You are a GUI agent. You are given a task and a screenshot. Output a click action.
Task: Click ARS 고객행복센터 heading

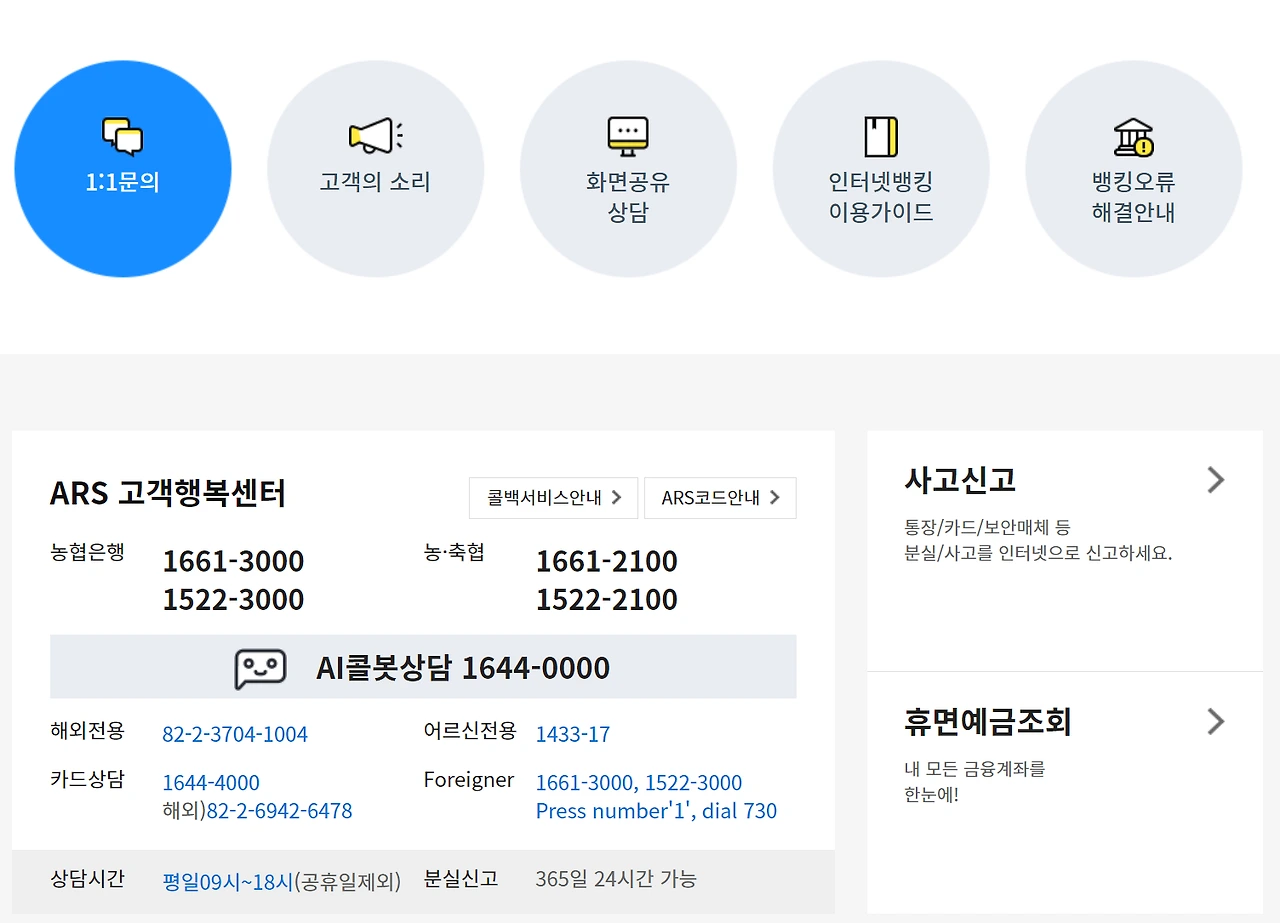click(x=168, y=493)
